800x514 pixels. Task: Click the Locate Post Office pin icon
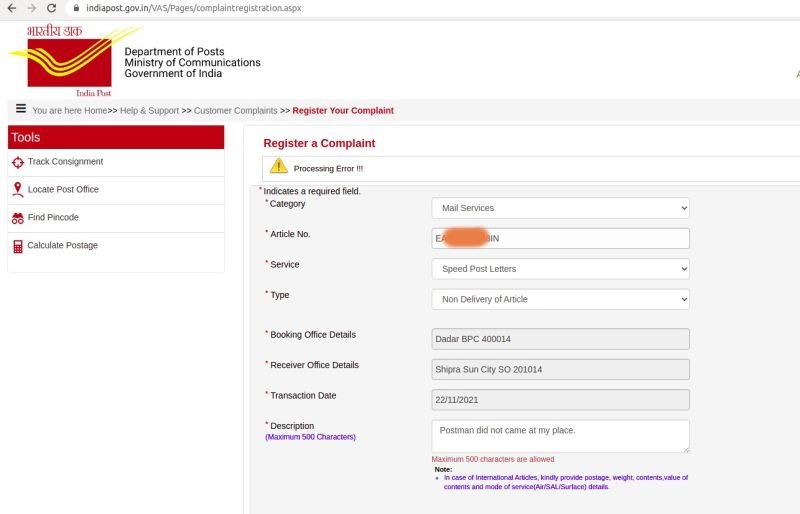pos(17,189)
